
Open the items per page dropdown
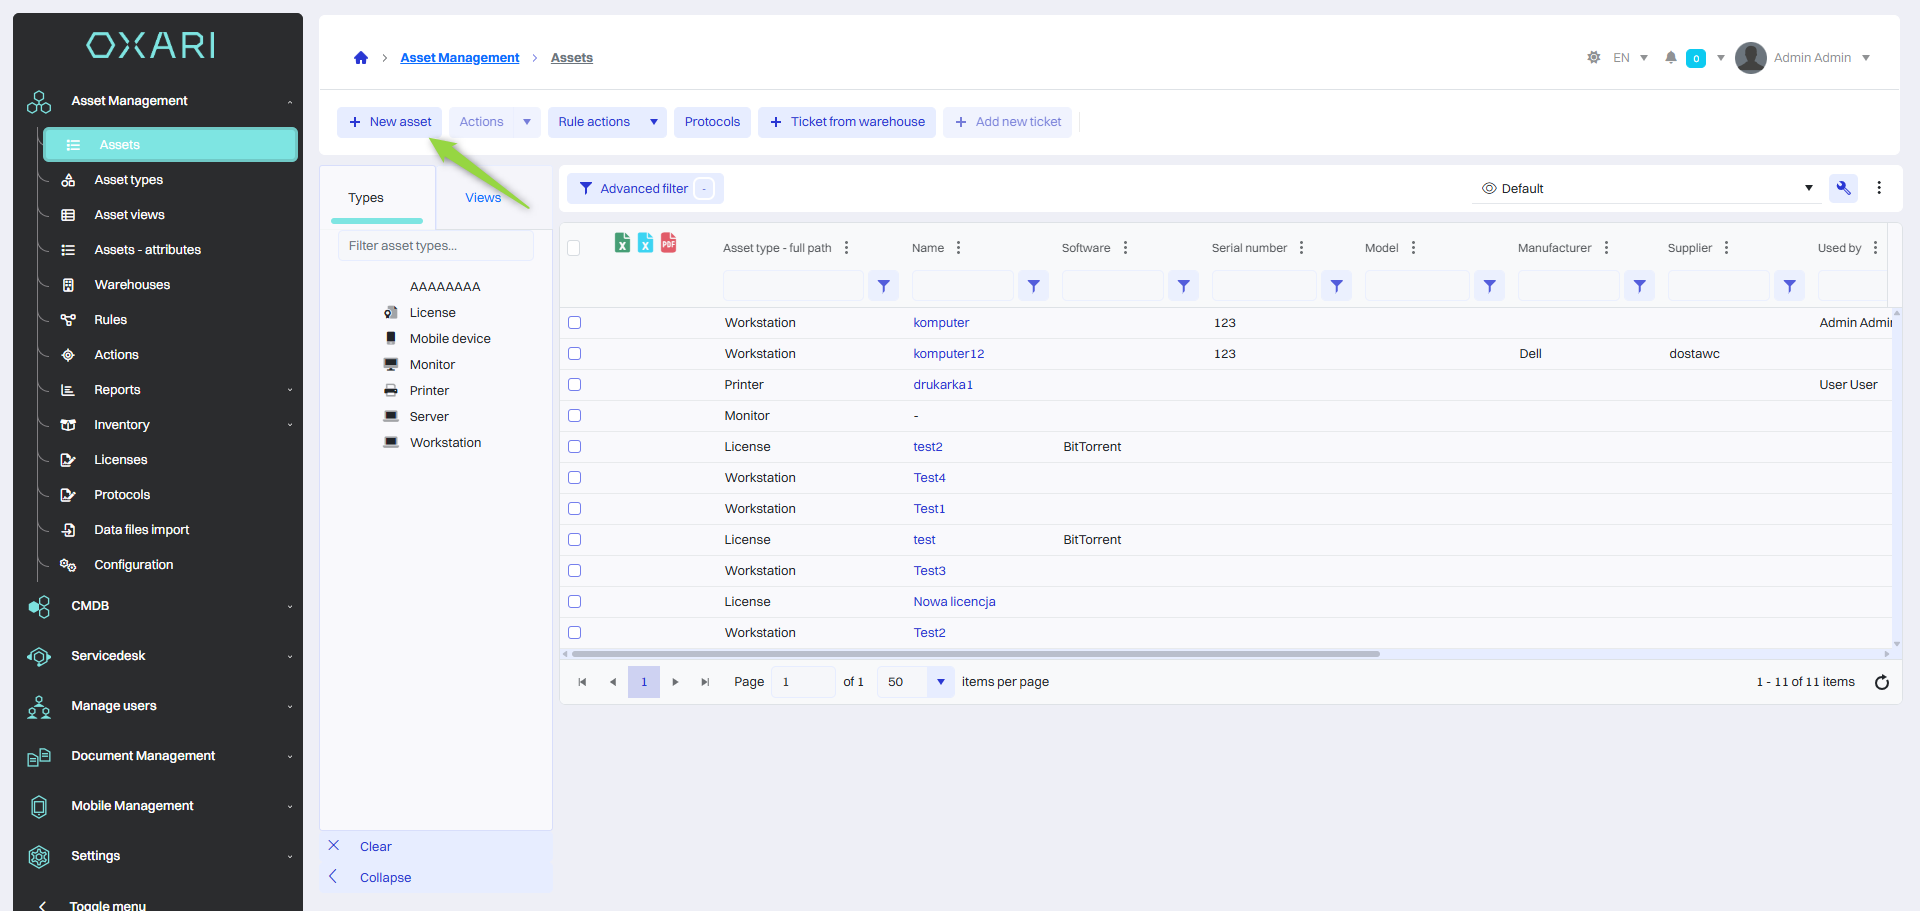(940, 682)
